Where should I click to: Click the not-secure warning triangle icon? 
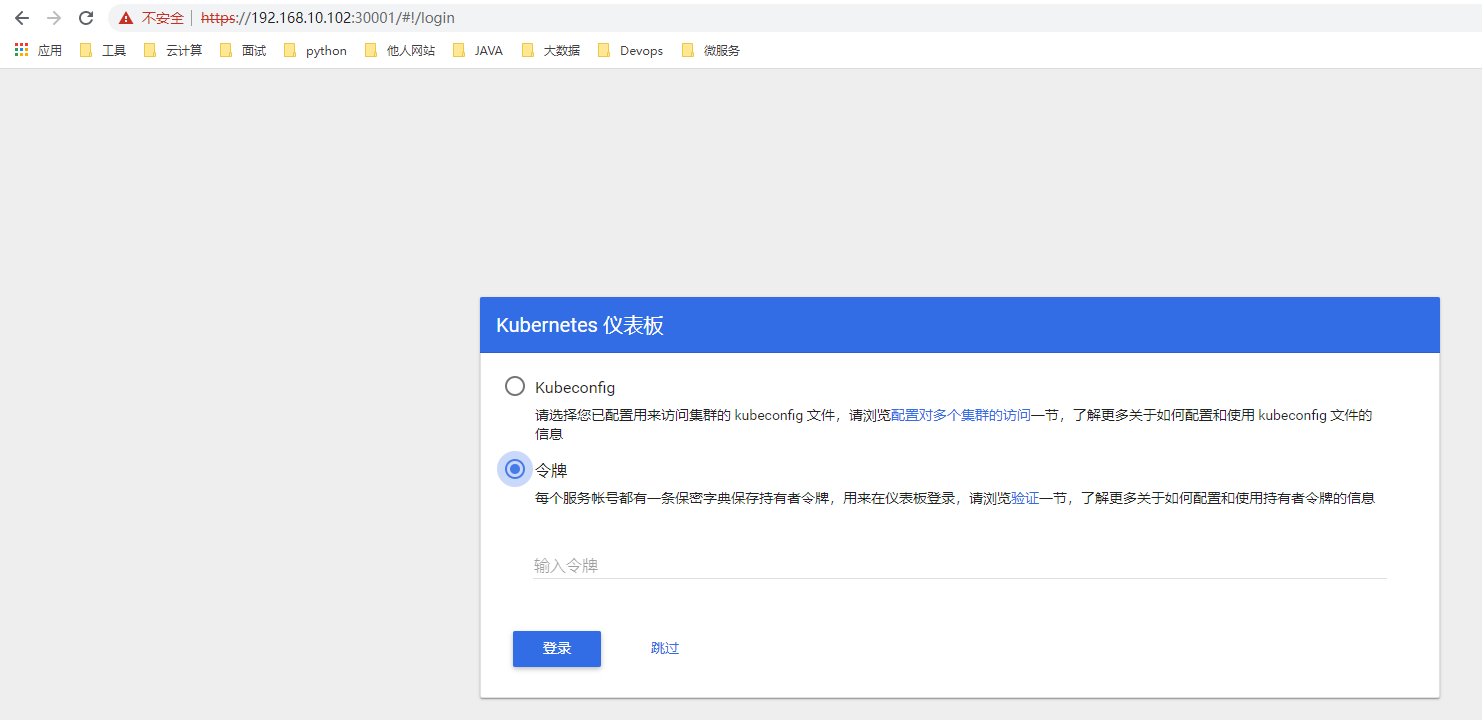coord(126,18)
